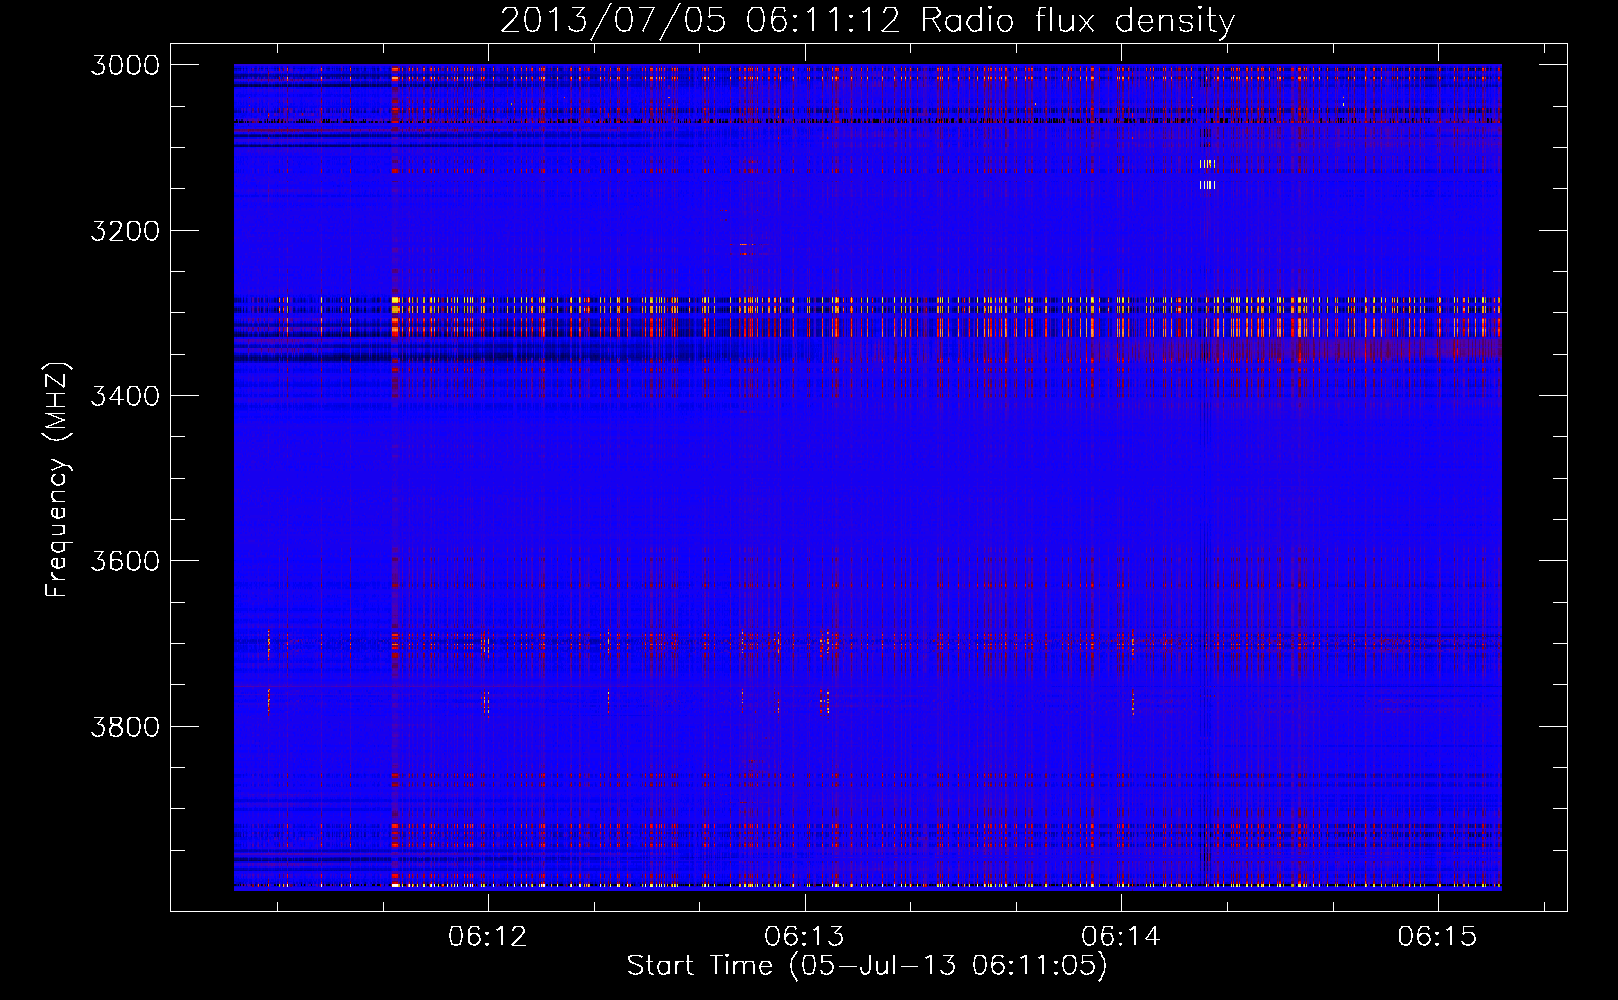Click the 3600 frequency tick label
The height and width of the screenshot is (1000, 1618).
coord(125,561)
